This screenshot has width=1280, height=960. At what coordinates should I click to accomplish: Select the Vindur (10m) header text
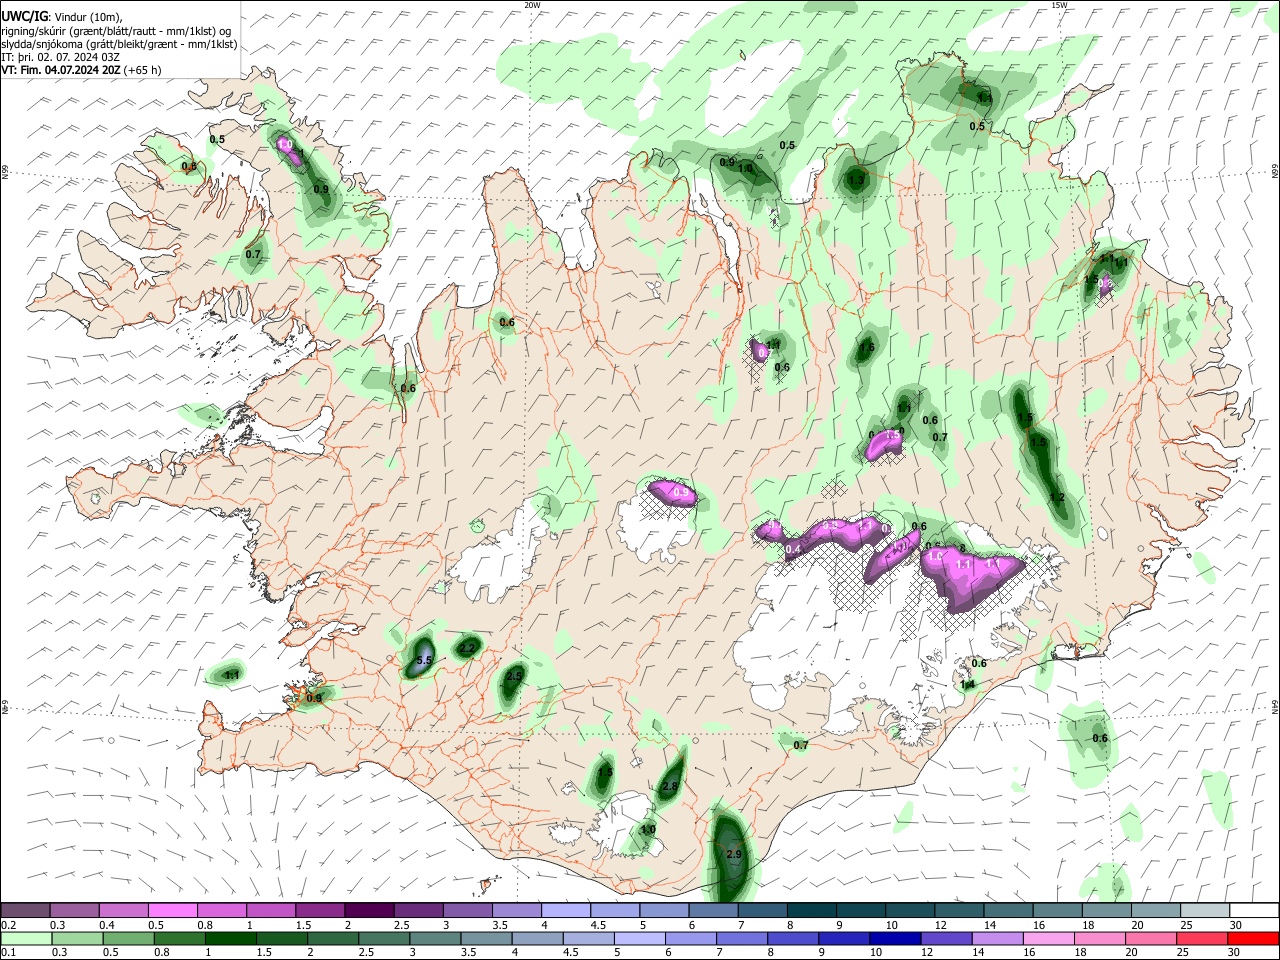87,17
